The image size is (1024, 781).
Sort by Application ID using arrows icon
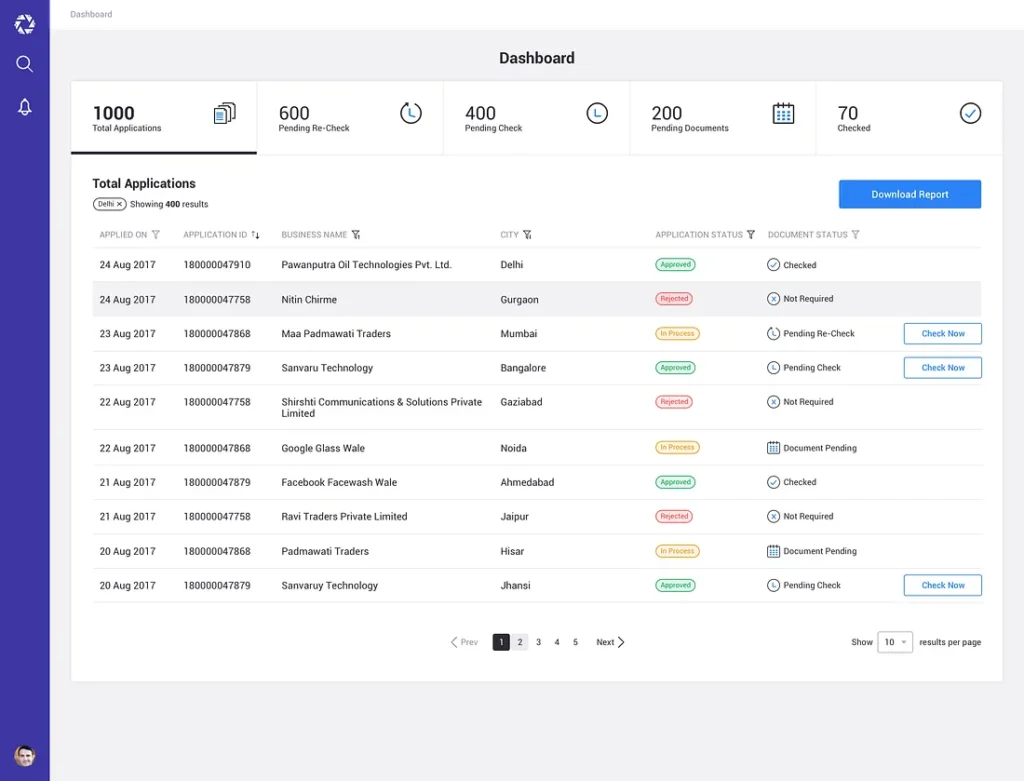256,235
